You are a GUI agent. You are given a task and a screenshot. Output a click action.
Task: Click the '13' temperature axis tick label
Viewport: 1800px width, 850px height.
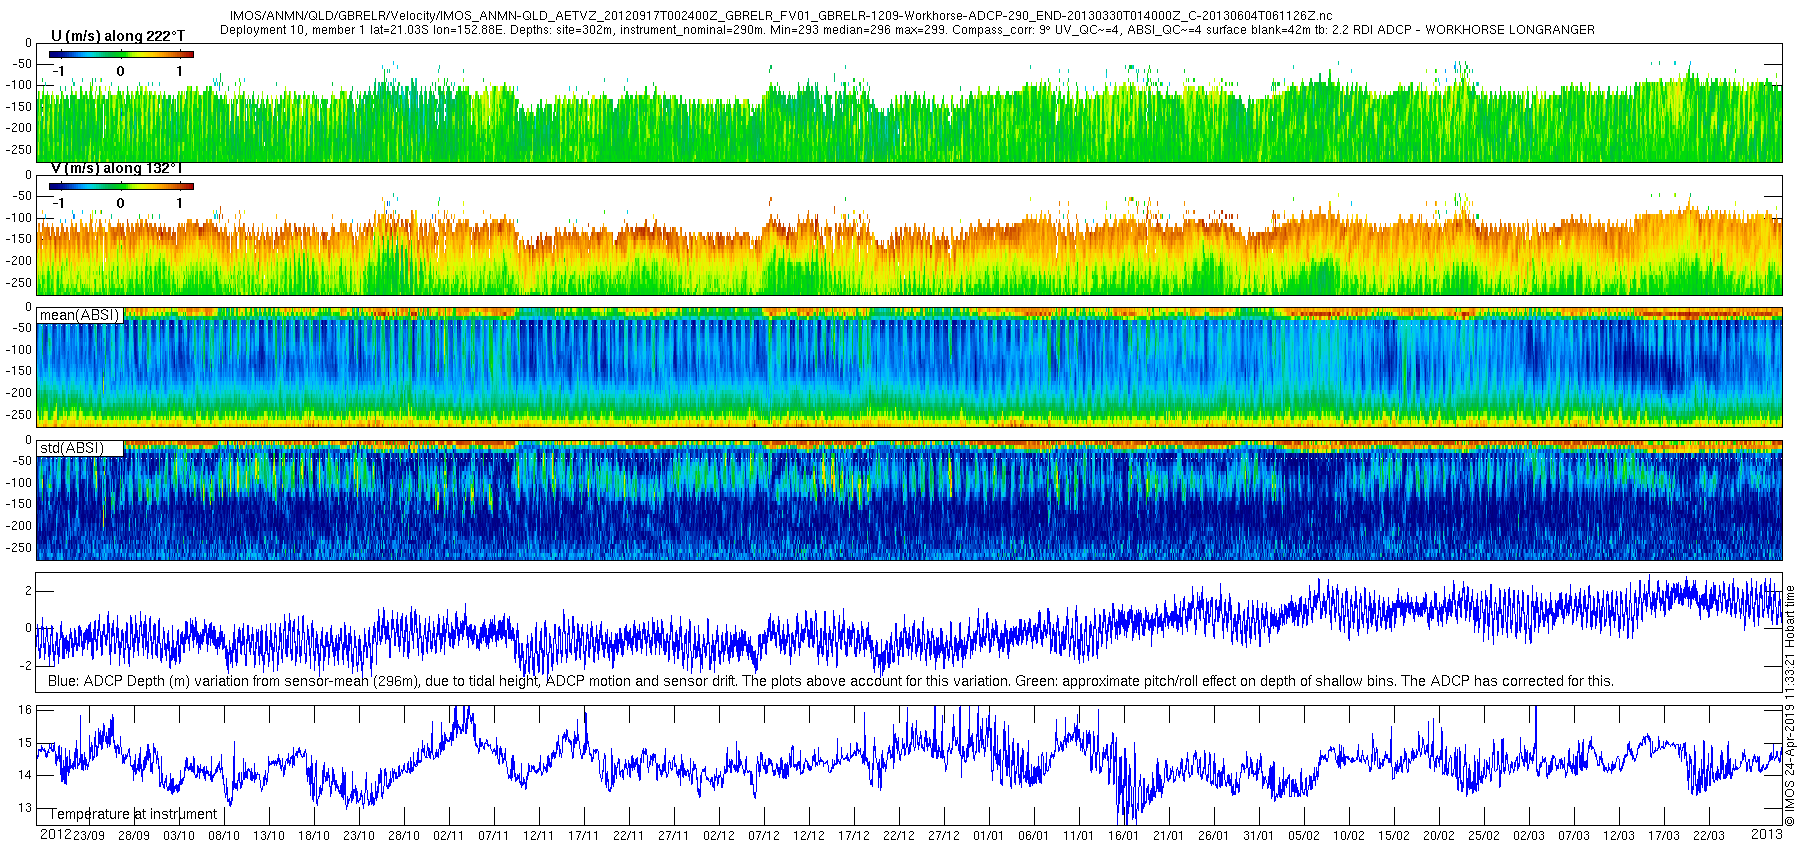pyautogui.click(x=25, y=808)
